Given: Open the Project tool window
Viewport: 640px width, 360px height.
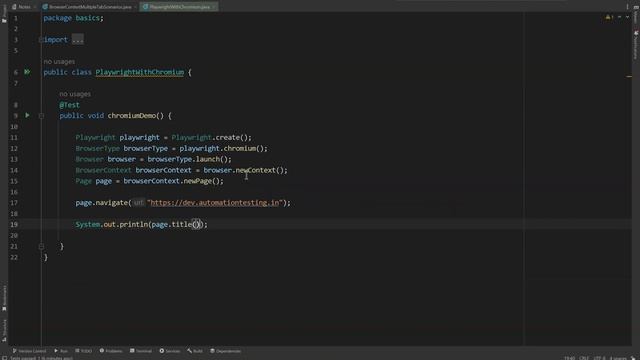Looking at the screenshot, I should (4, 14).
